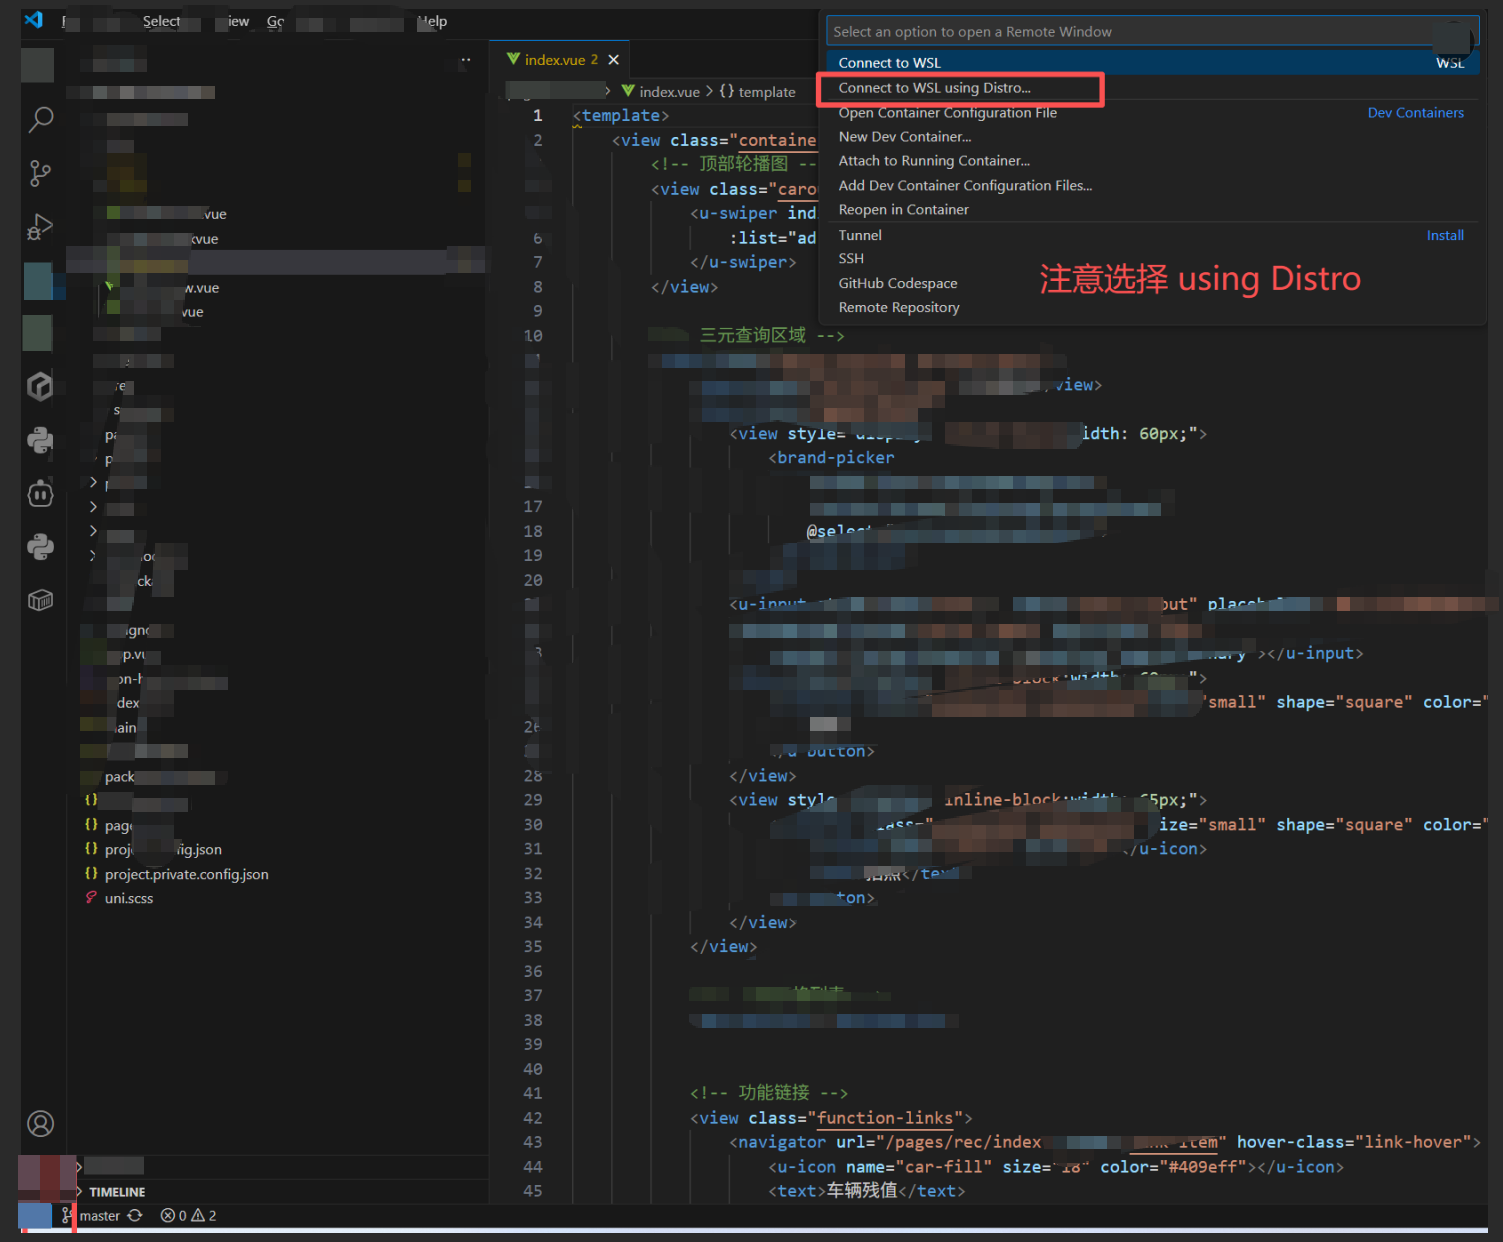Viewport: 1503px width, 1242px height.
Task: Open the Source Control view
Action: coord(40,174)
